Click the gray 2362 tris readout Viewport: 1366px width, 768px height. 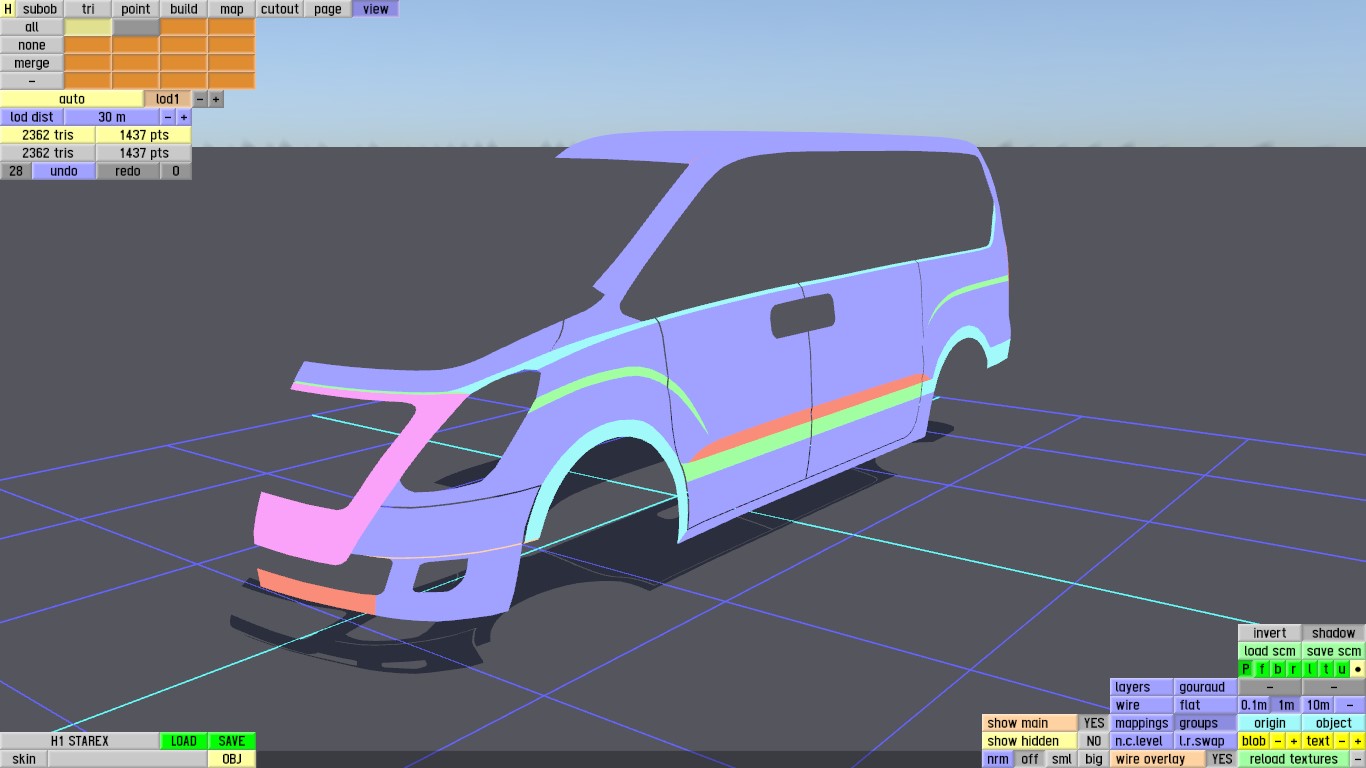click(x=48, y=153)
